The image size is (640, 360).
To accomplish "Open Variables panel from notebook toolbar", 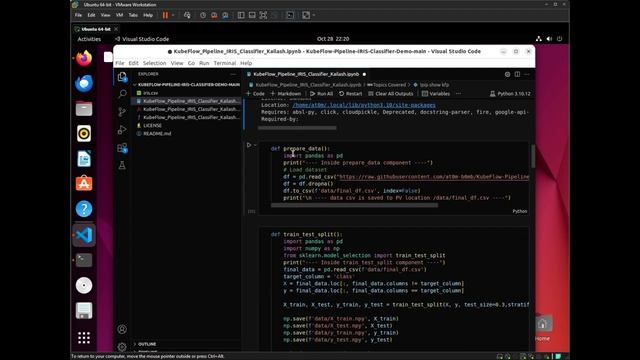I will coord(436,93).
